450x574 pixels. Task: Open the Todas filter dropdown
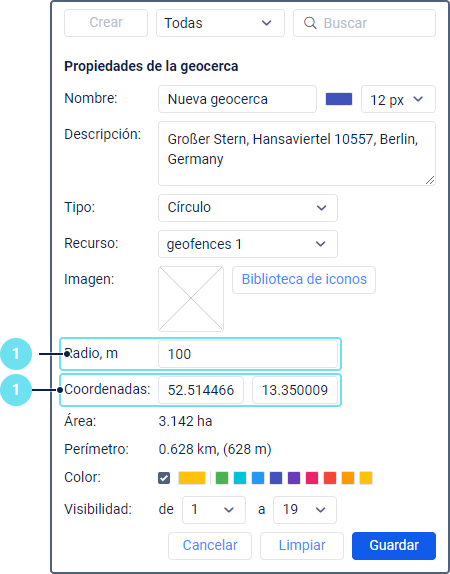[220, 23]
